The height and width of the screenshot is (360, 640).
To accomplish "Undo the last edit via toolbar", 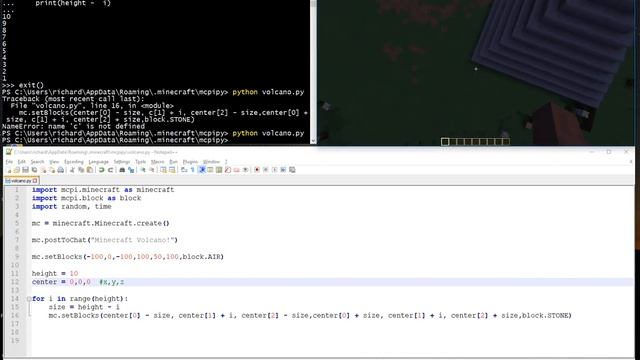I will [x=101, y=170].
